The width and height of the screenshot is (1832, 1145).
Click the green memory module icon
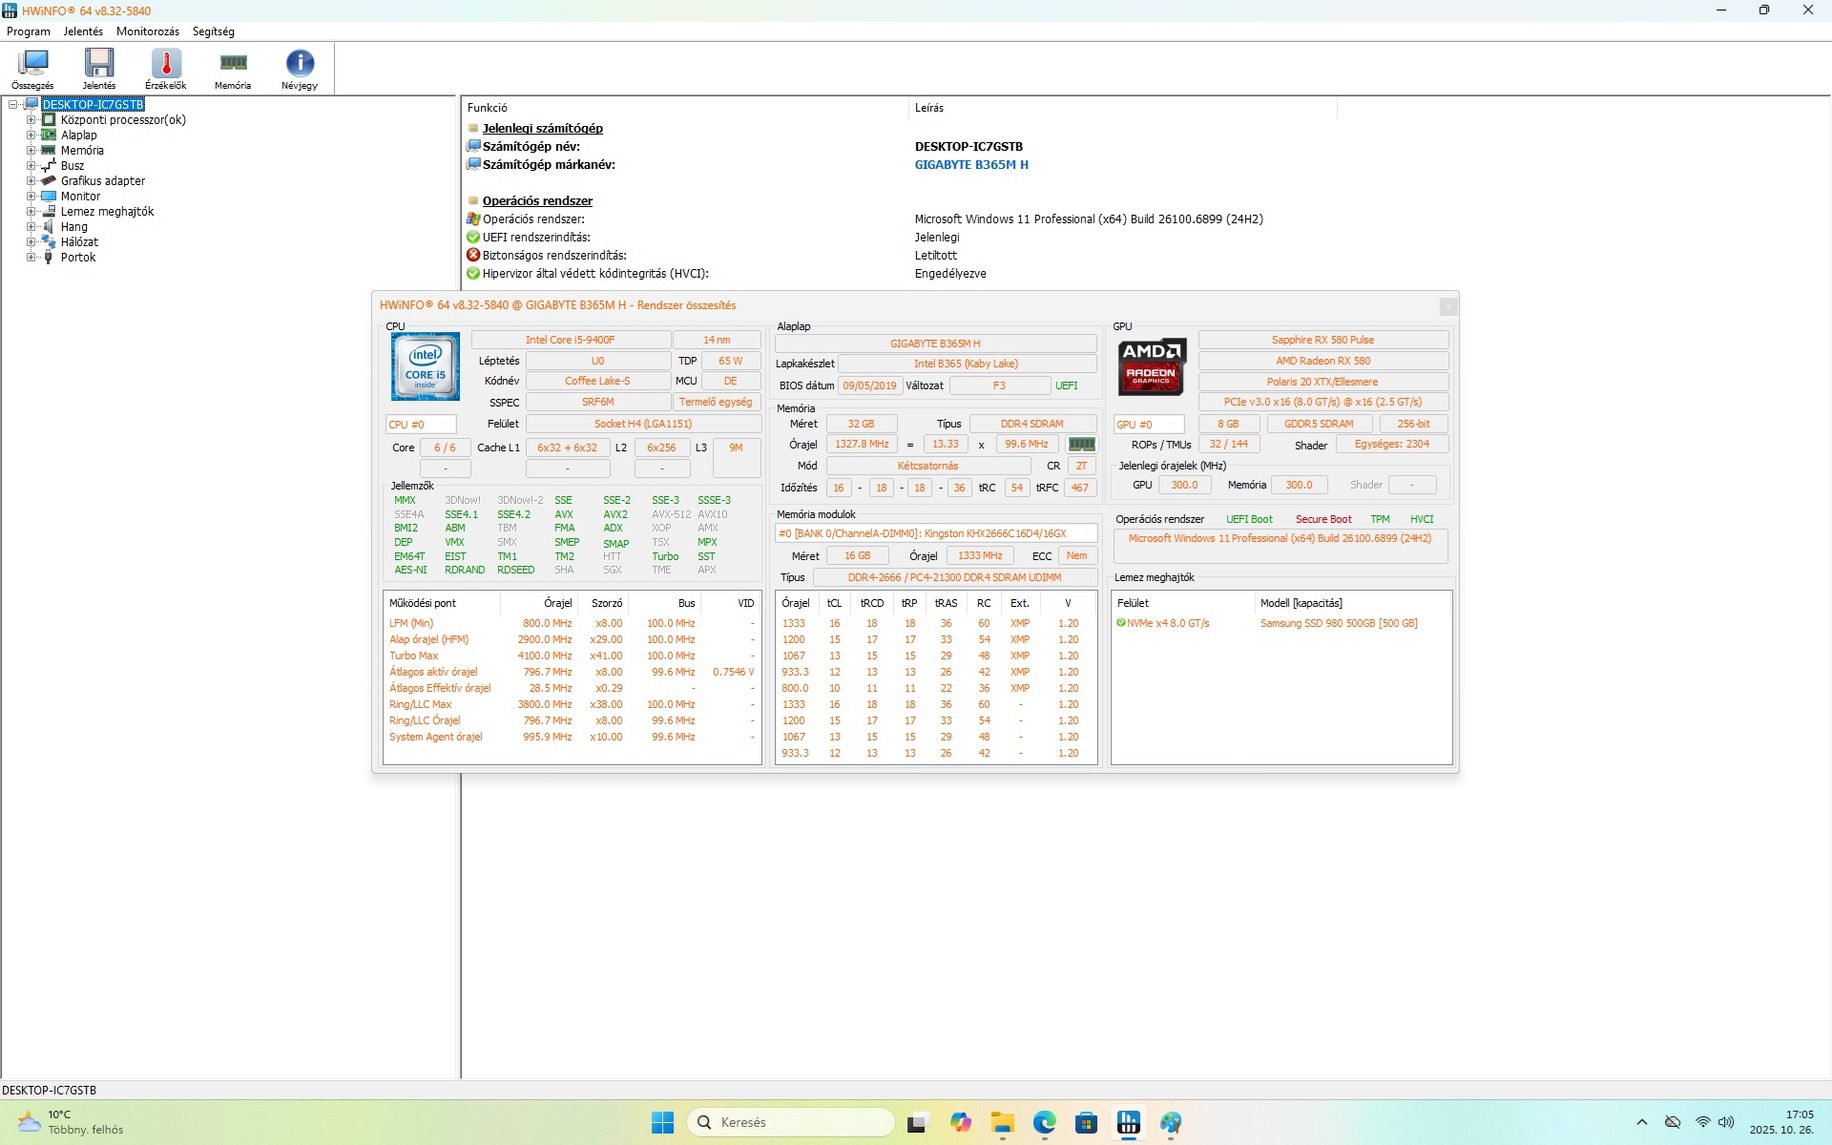pos(1081,444)
